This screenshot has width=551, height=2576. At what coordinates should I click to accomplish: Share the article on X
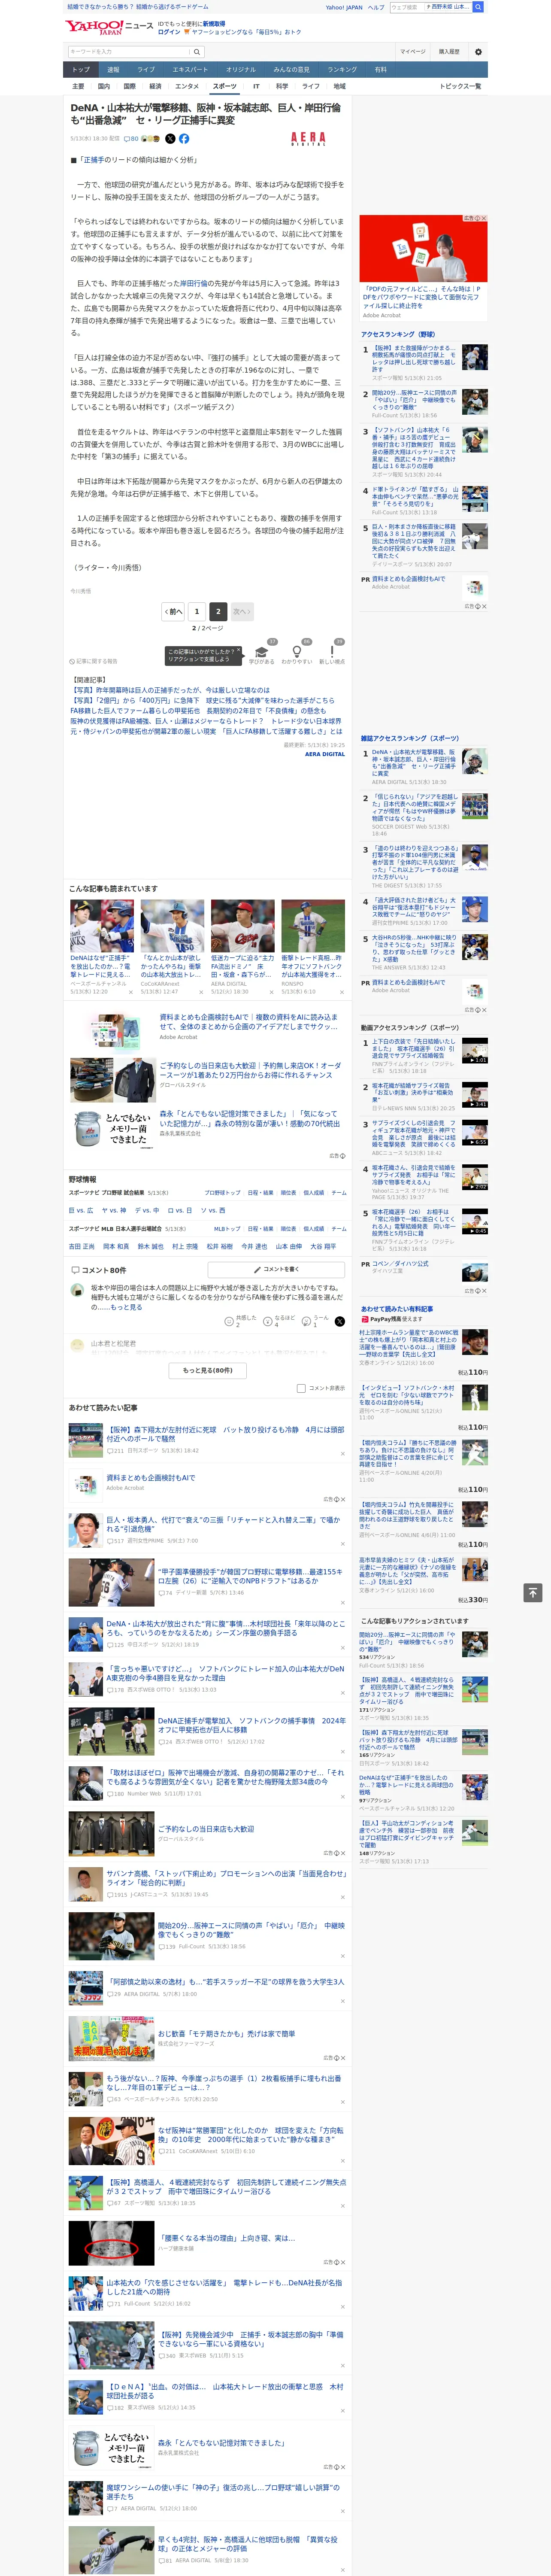coord(170,139)
